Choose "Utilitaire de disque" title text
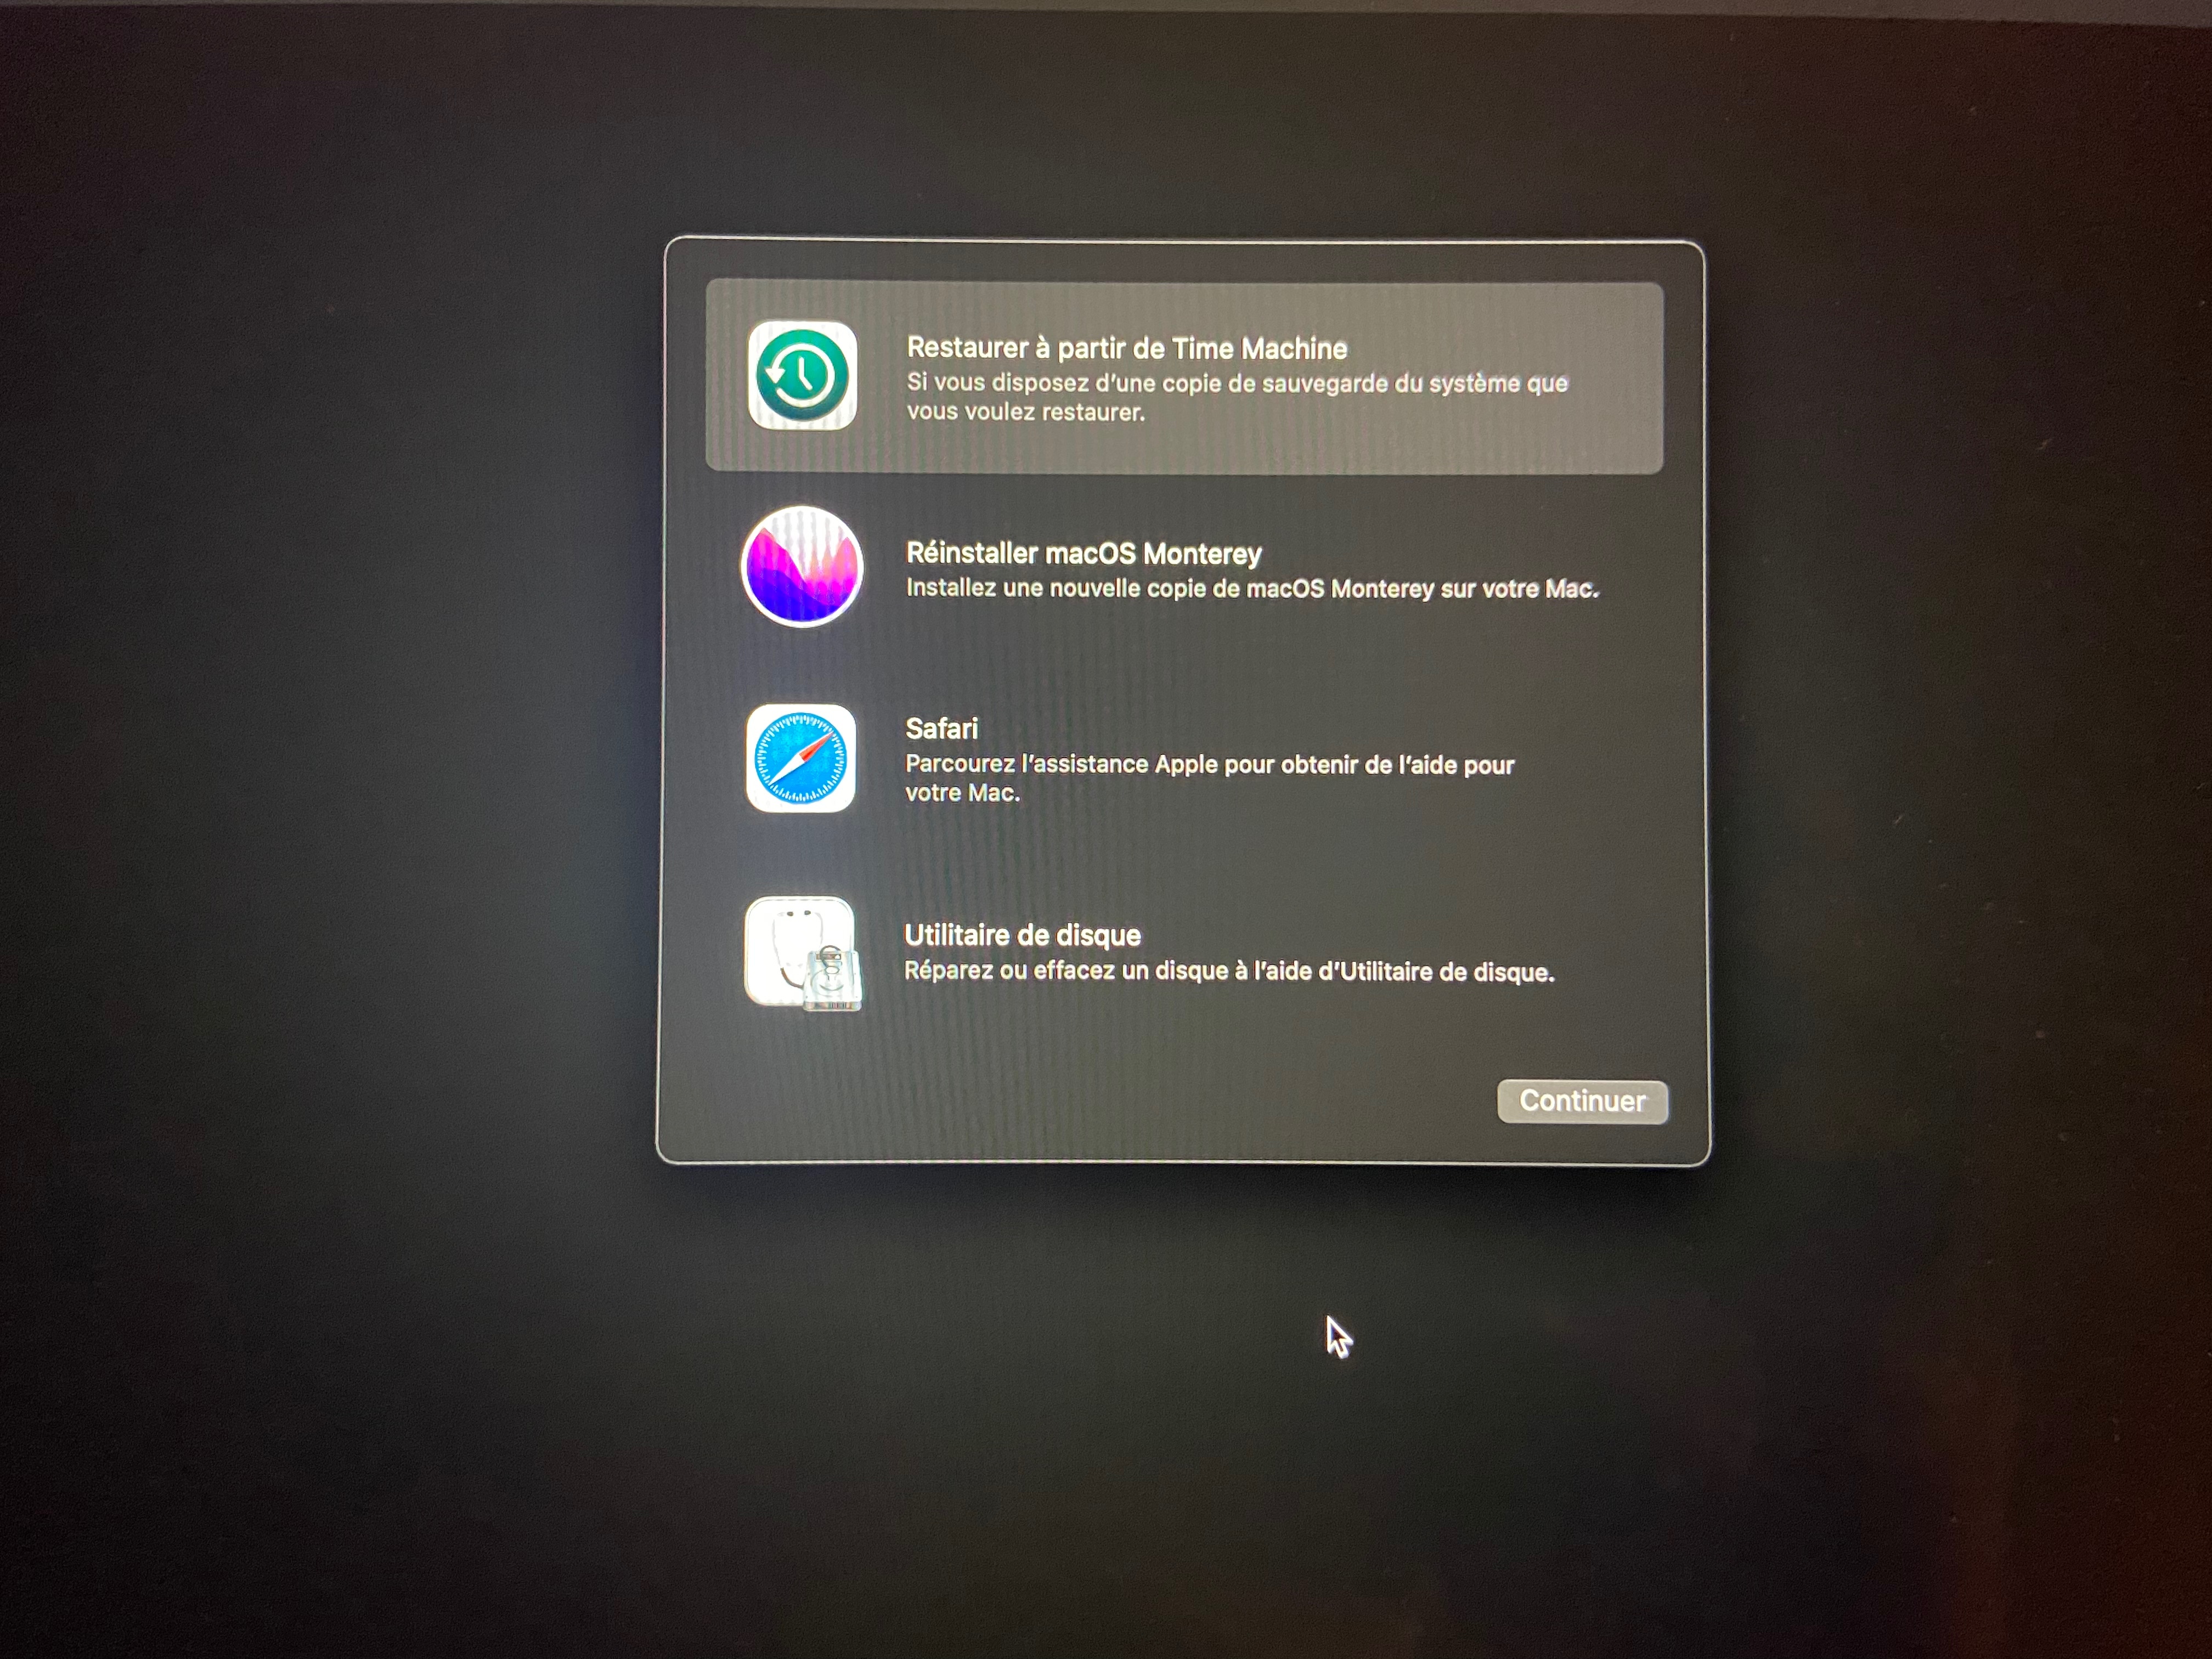 click(1022, 935)
